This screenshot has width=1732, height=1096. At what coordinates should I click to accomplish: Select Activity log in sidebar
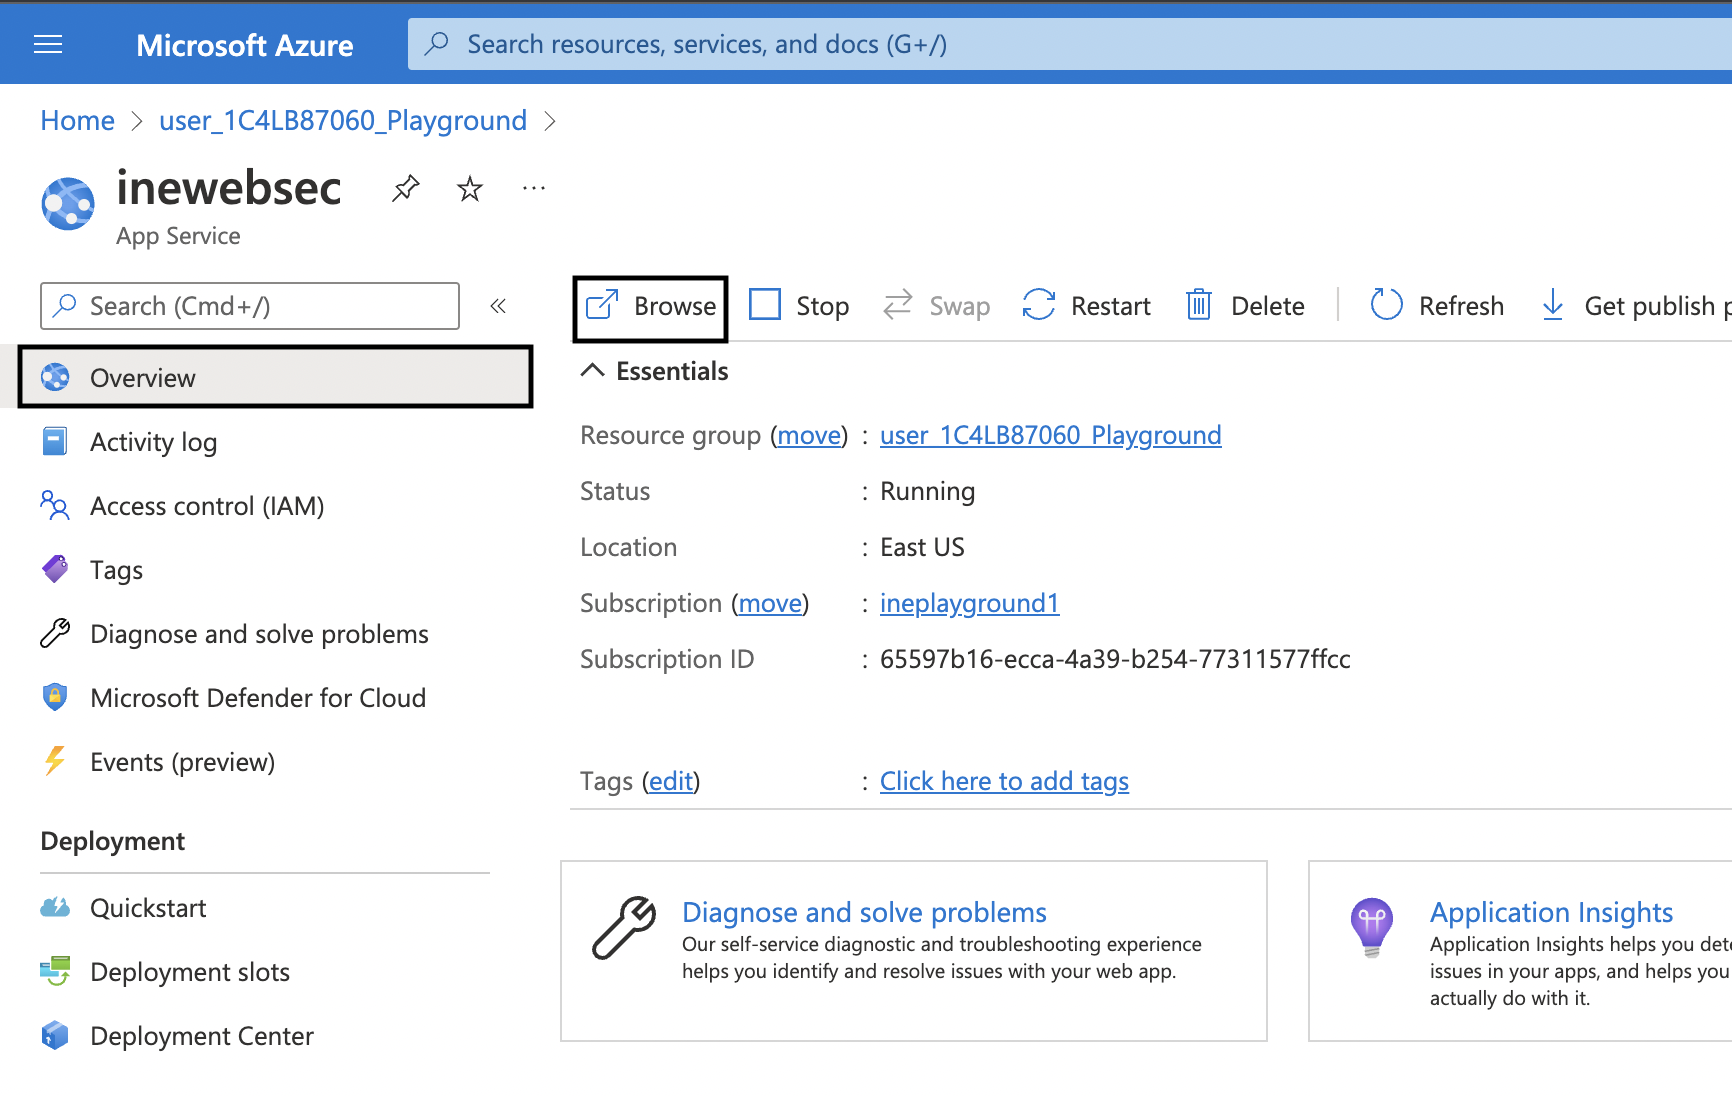(153, 442)
